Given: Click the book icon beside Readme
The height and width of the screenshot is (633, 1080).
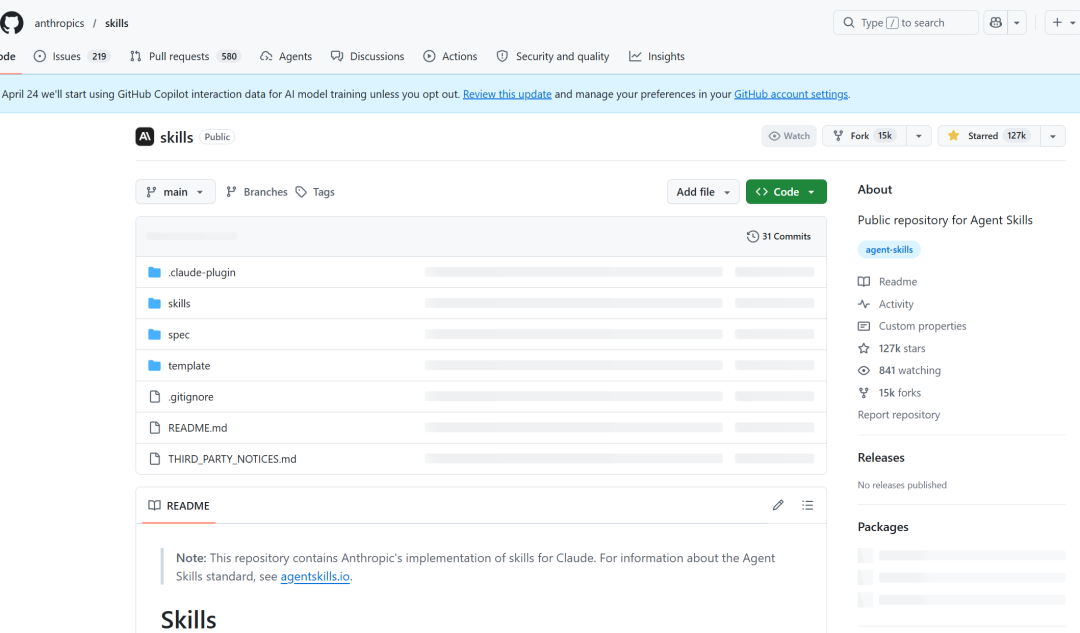Looking at the screenshot, I should [864, 282].
